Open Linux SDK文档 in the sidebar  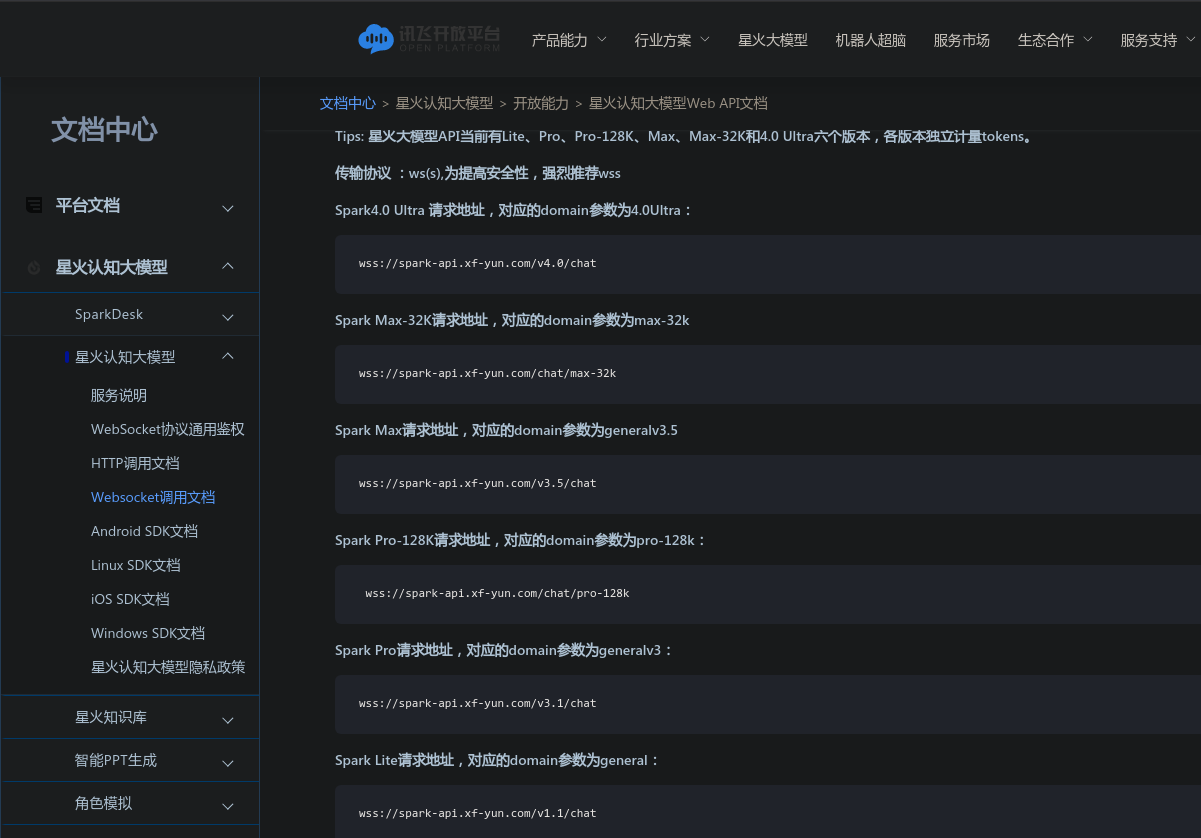[x=136, y=565]
